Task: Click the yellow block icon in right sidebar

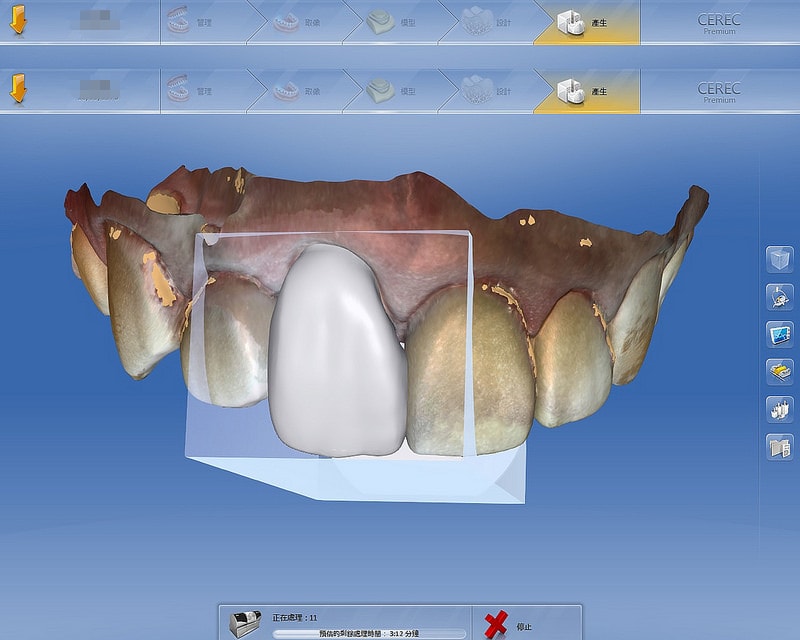Action: [779, 371]
